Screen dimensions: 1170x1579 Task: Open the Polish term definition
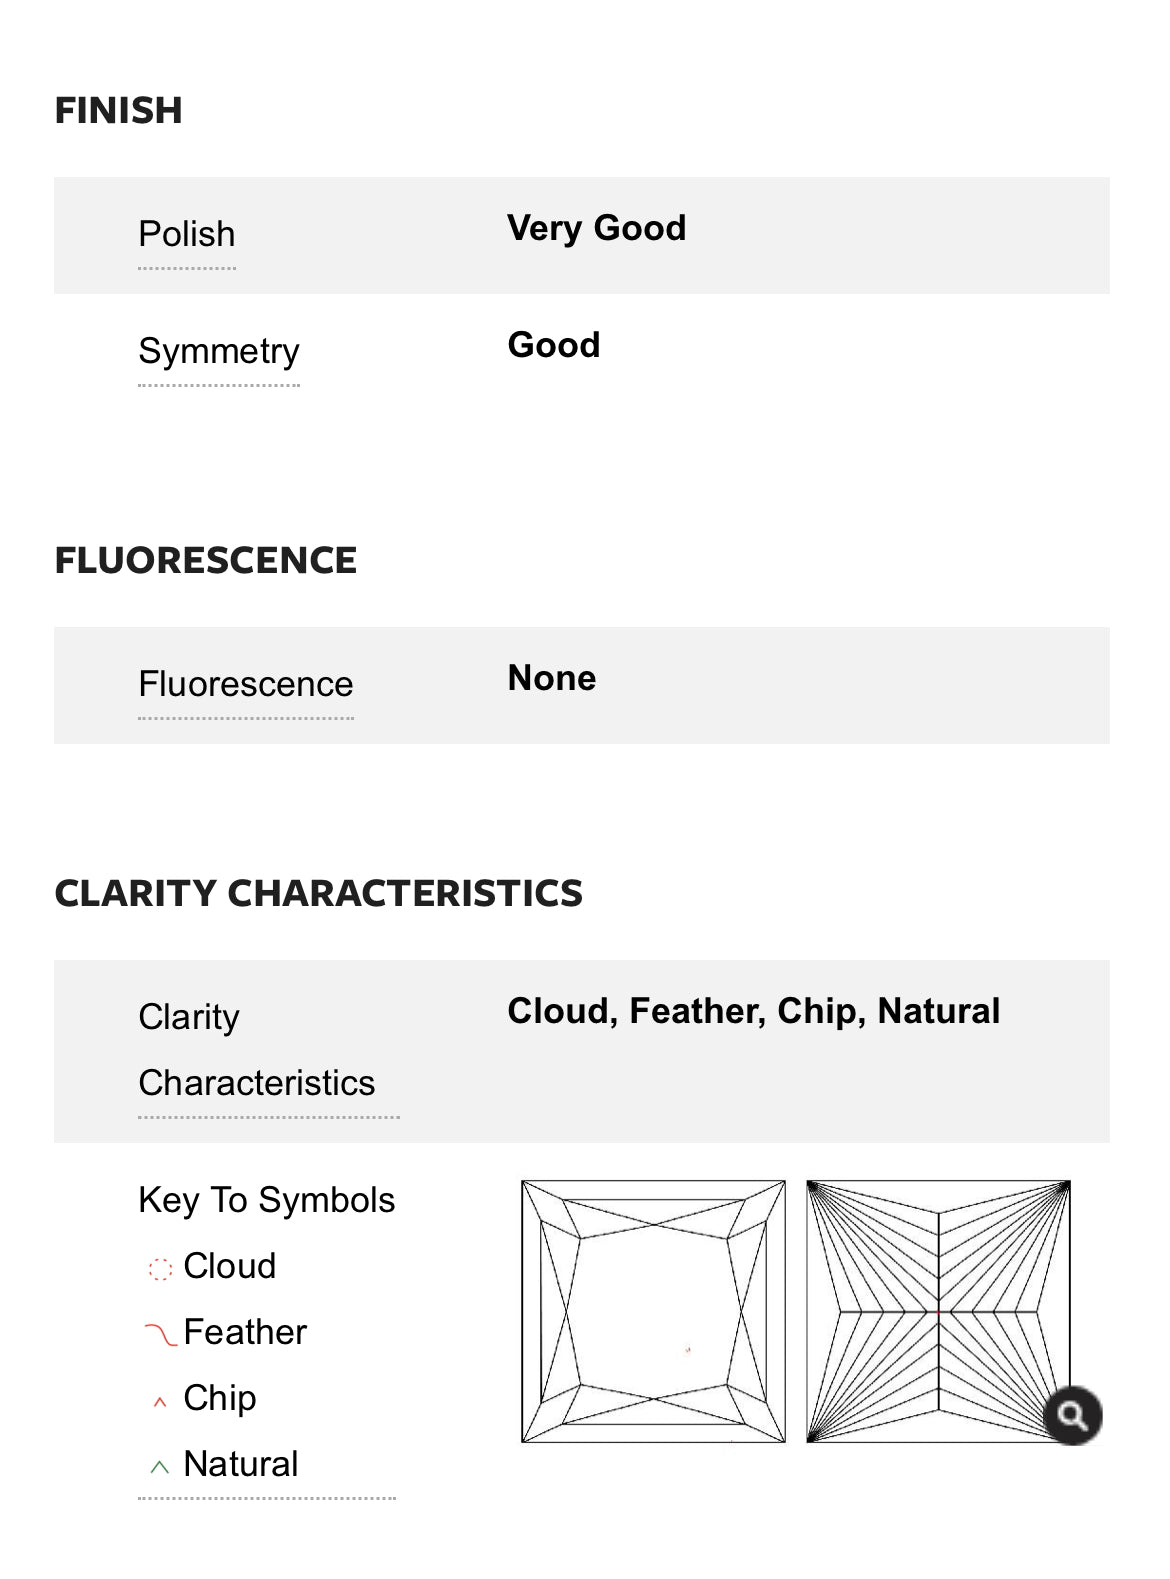187,235
